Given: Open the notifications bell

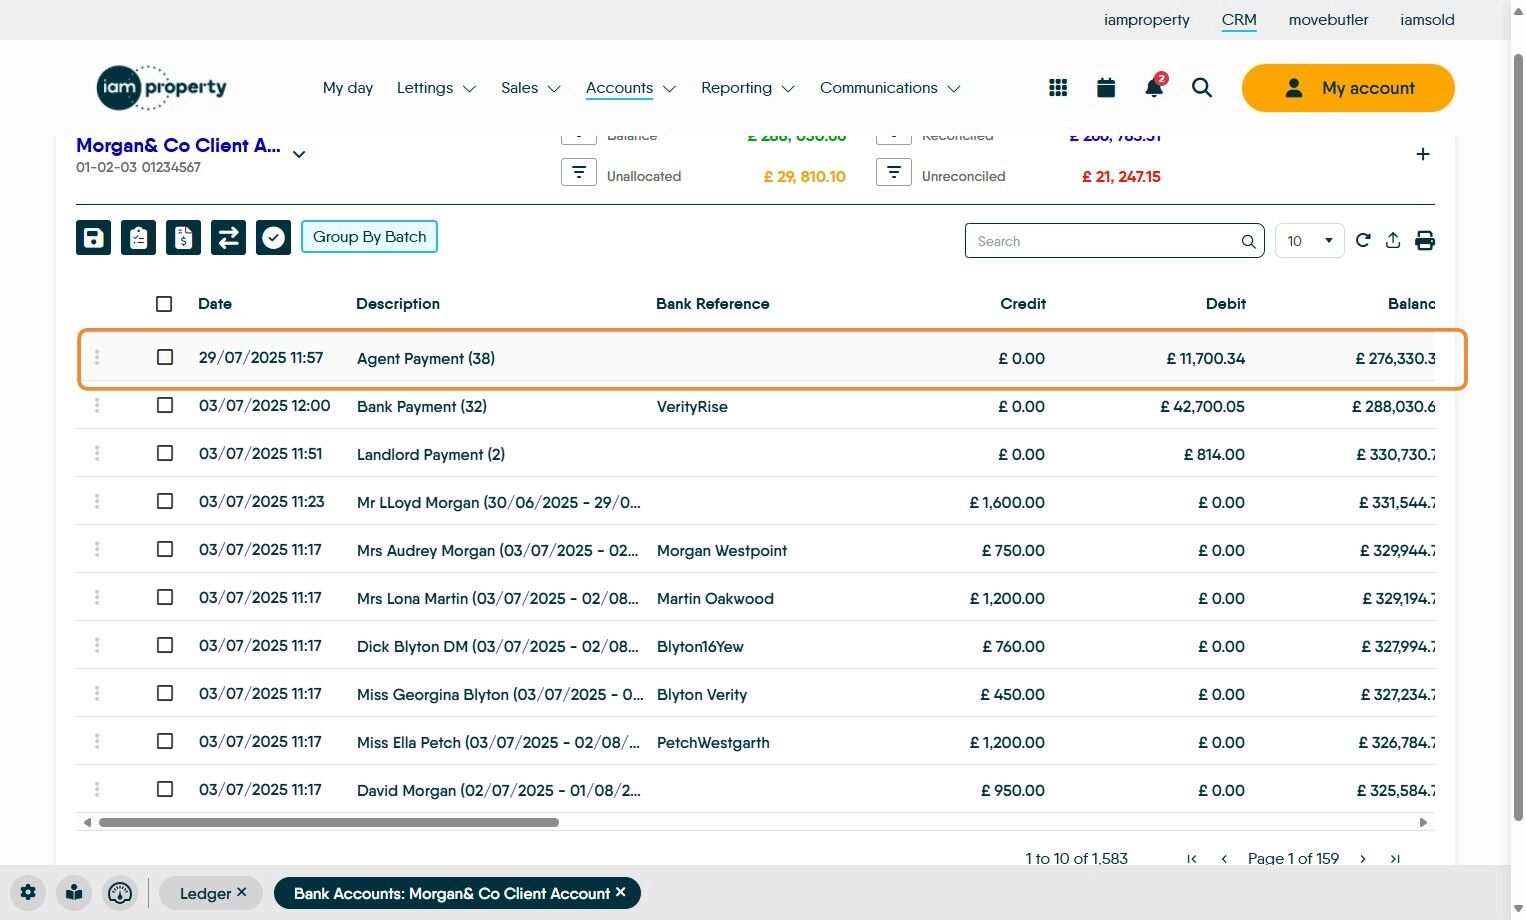Looking at the screenshot, I should (x=1153, y=88).
